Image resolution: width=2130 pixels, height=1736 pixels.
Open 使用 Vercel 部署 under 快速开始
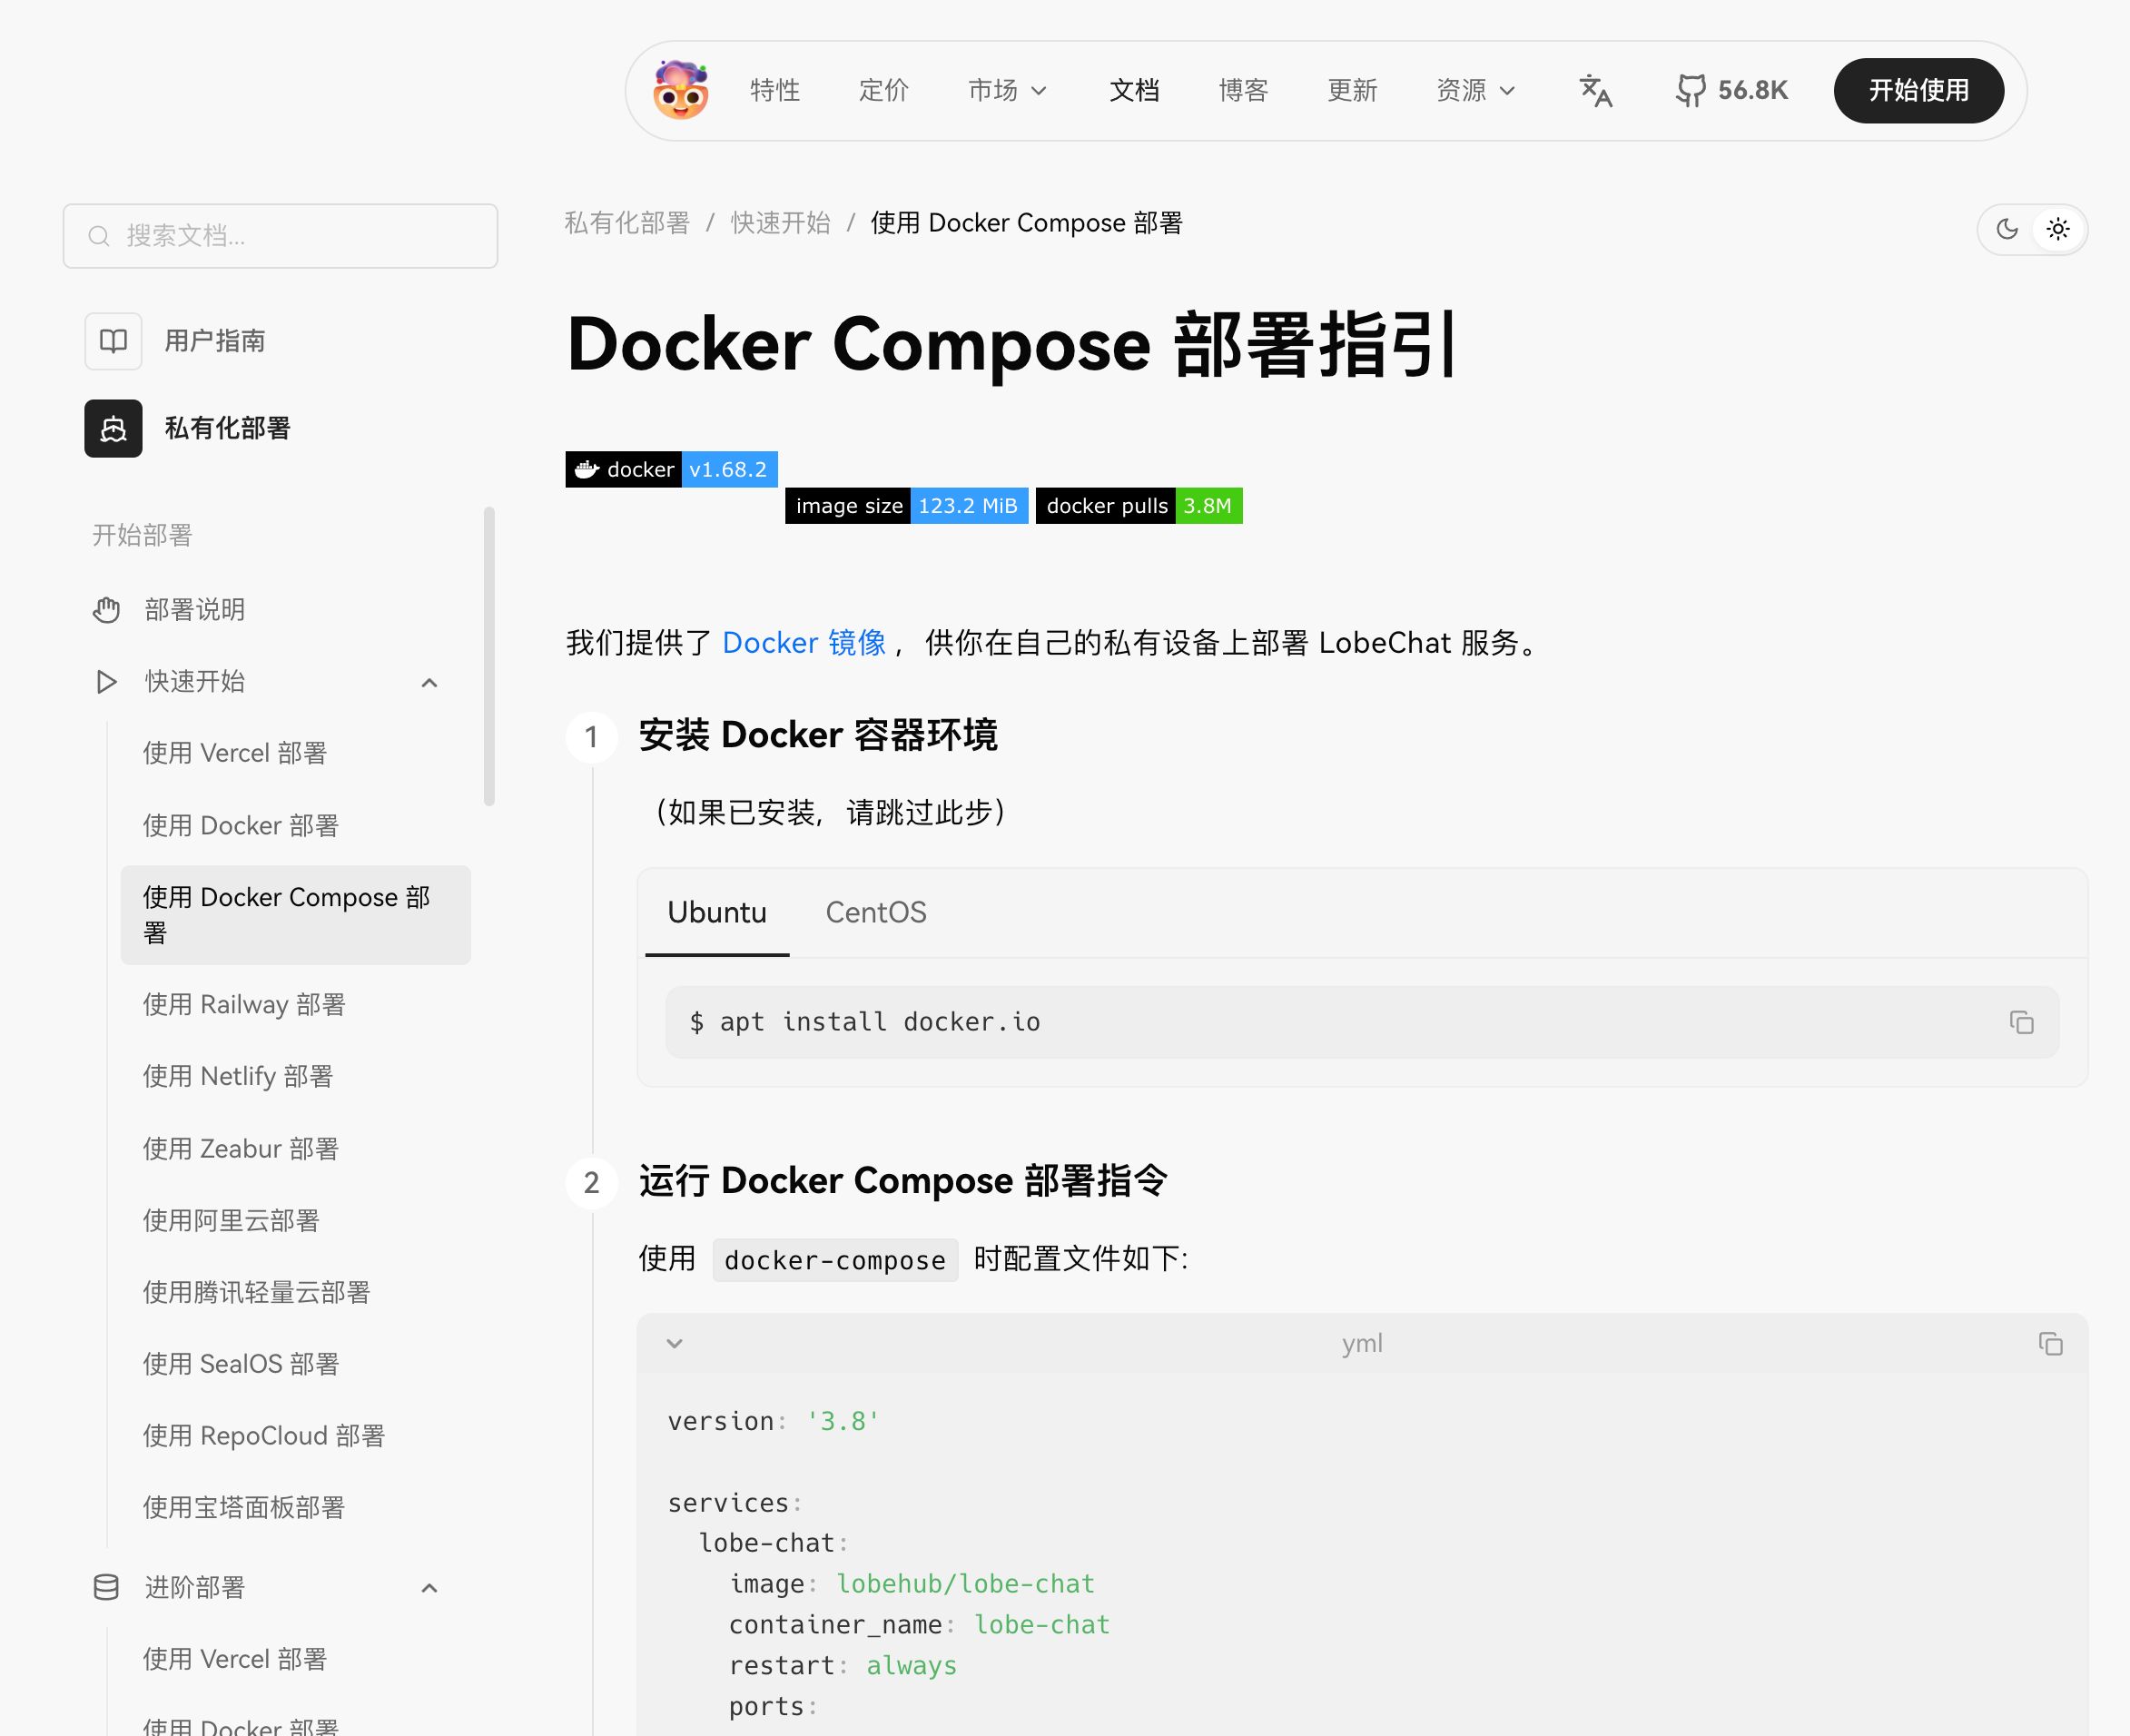click(x=235, y=753)
